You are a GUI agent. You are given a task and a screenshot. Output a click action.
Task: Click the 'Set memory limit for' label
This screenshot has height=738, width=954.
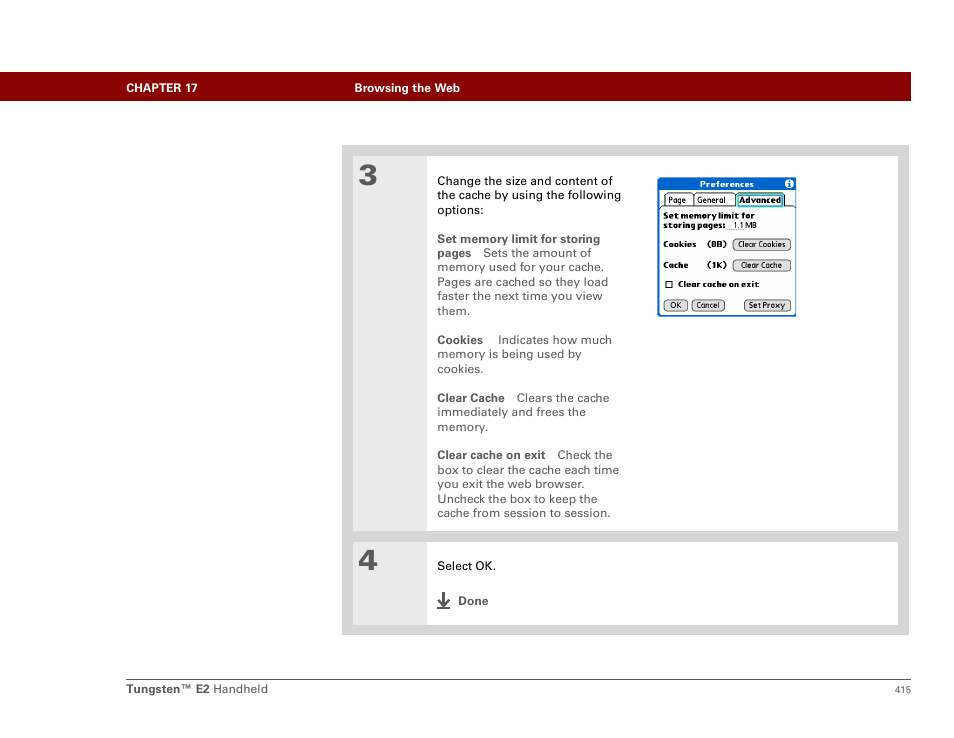coord(709,215)
